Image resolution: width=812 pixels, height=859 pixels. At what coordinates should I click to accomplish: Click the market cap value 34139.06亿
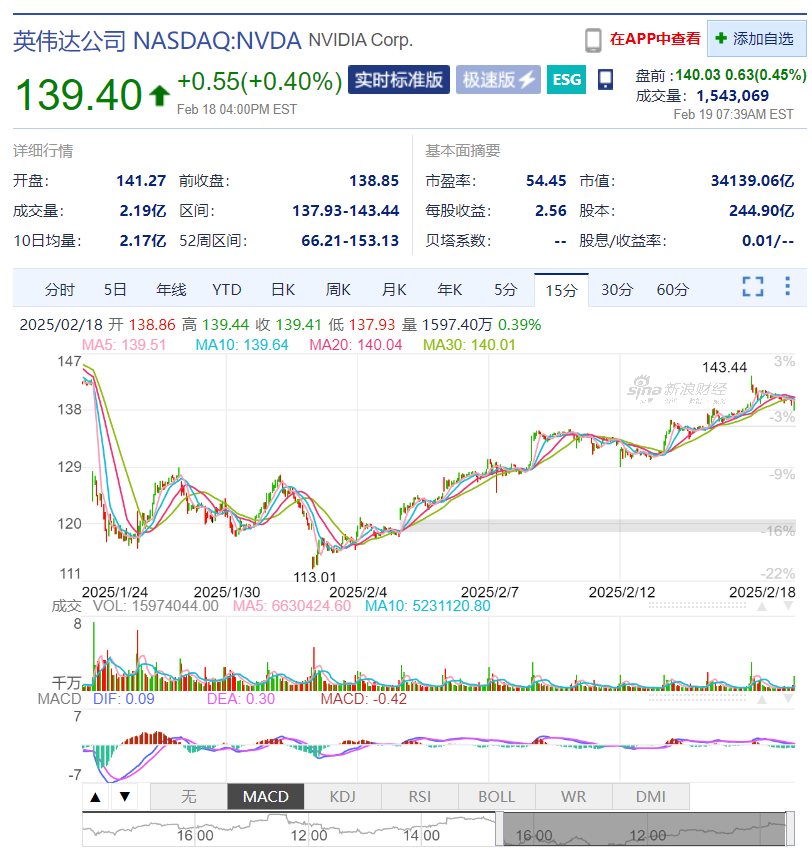[x=753, y=181]
